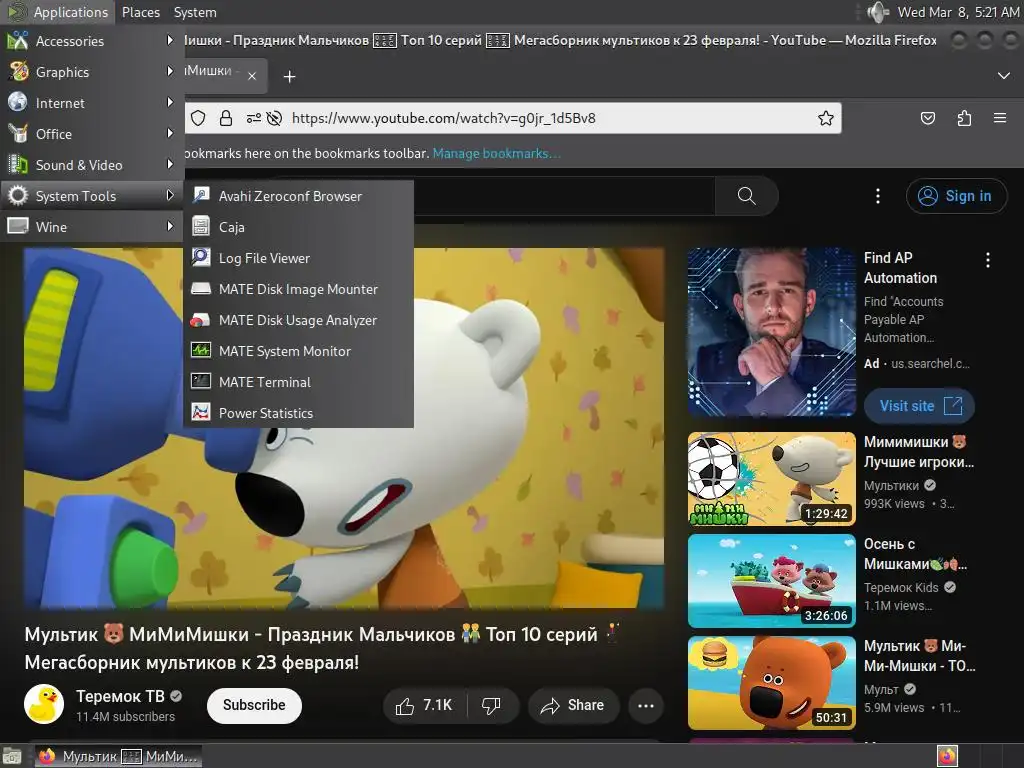This screenshot has width=1024, height=768.
Task: Open the Accessories submenu
Action: pyautogui.click(x=91, y=40)
